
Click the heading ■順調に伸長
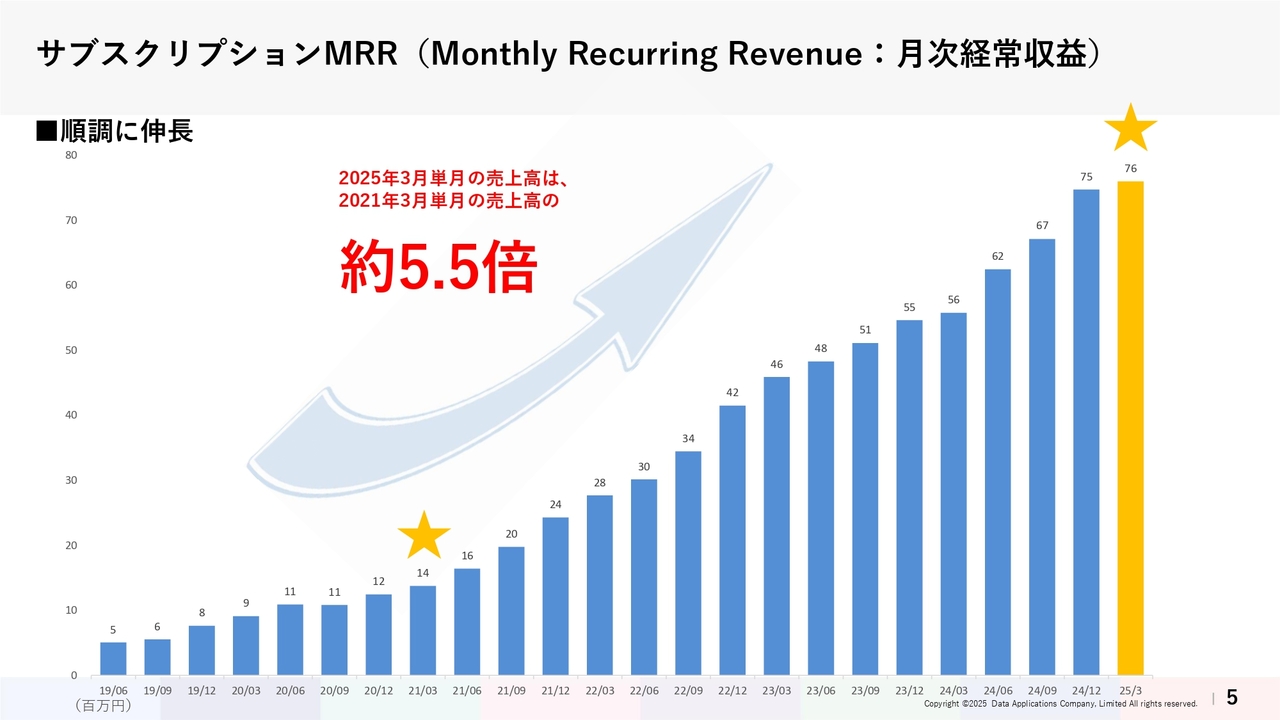(115, 131)
